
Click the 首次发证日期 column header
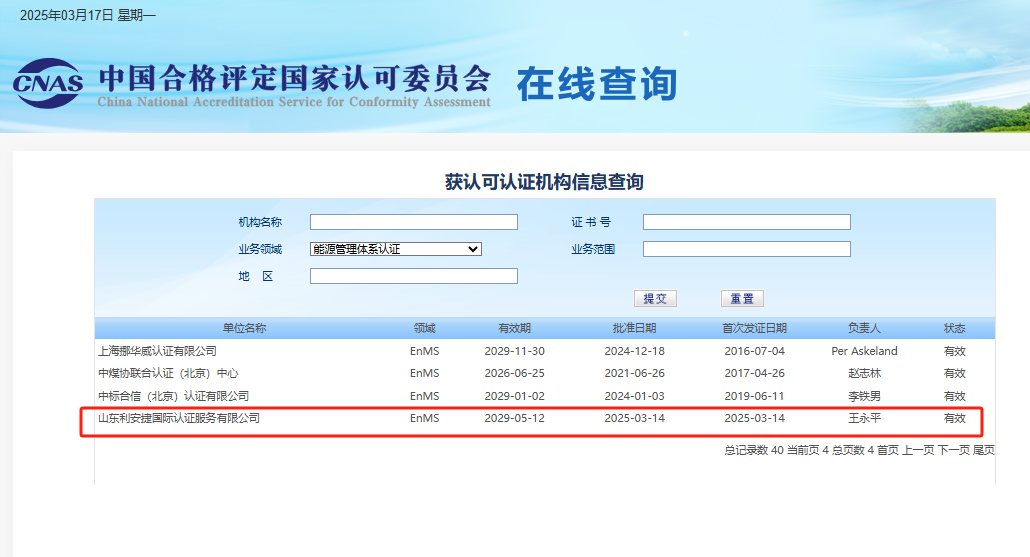click(x=754, y=328)
